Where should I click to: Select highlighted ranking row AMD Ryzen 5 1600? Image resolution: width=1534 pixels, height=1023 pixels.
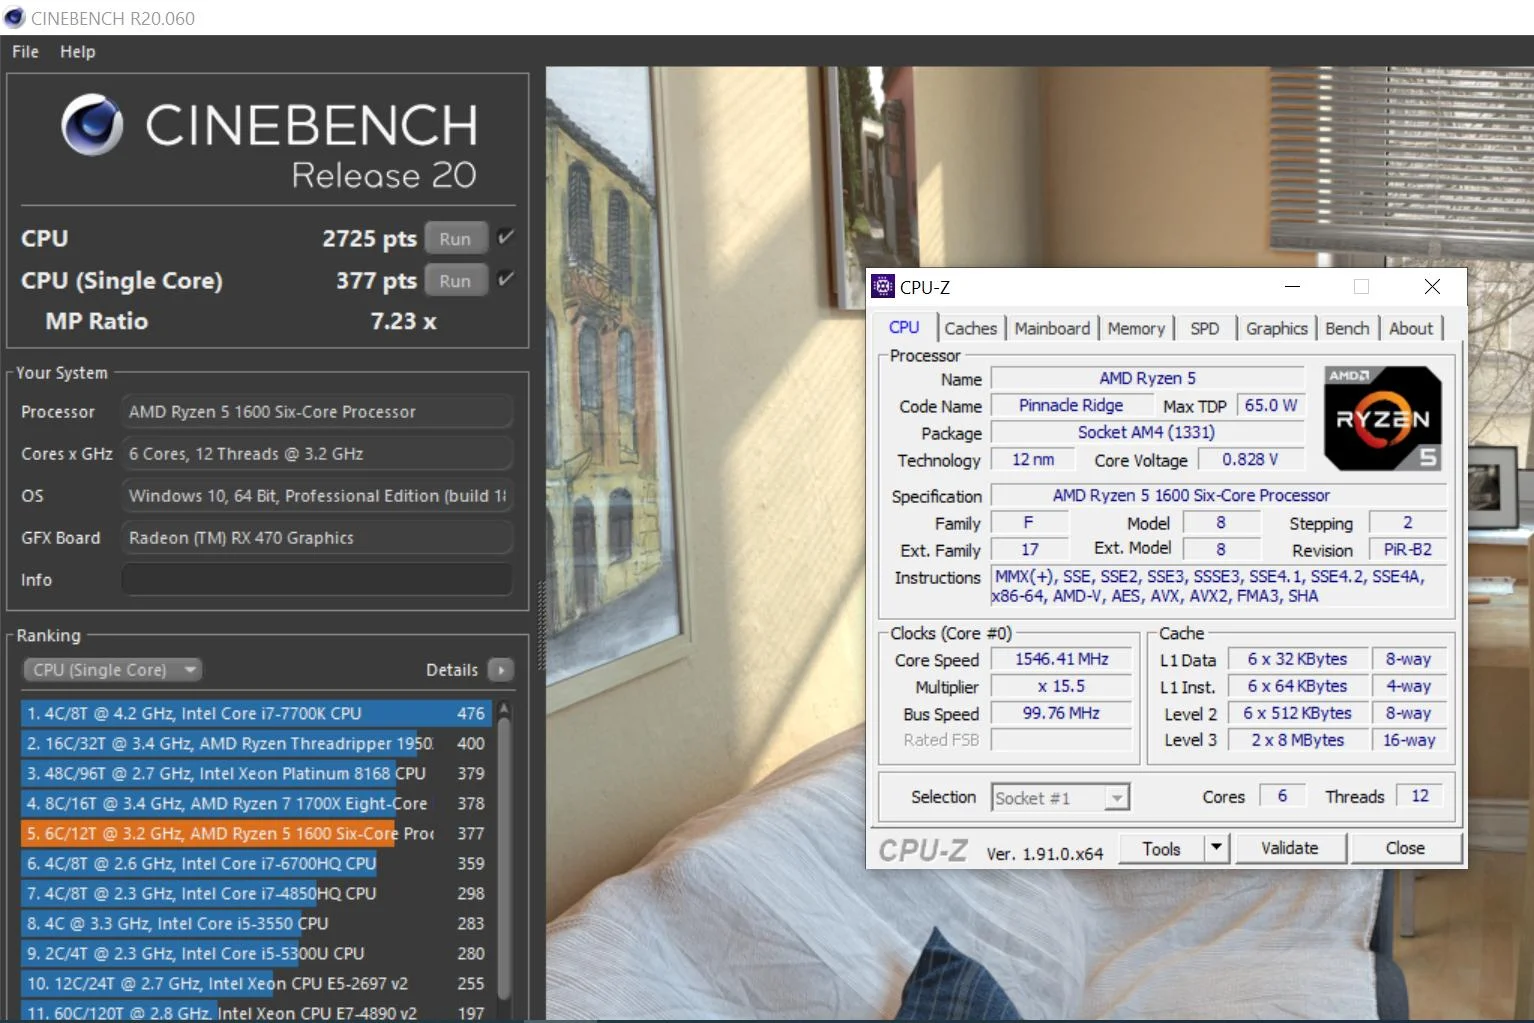(256, 833)
